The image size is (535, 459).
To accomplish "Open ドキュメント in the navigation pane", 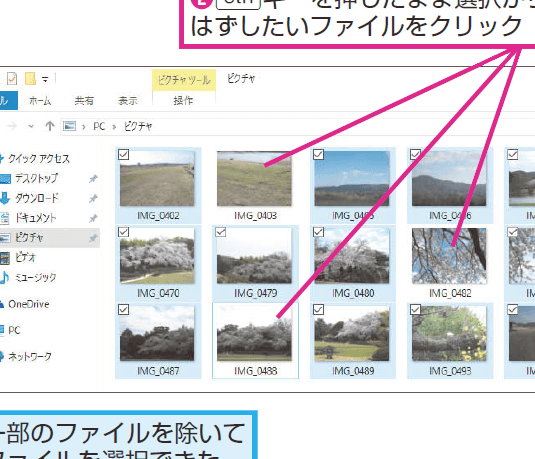I will 35,218.
